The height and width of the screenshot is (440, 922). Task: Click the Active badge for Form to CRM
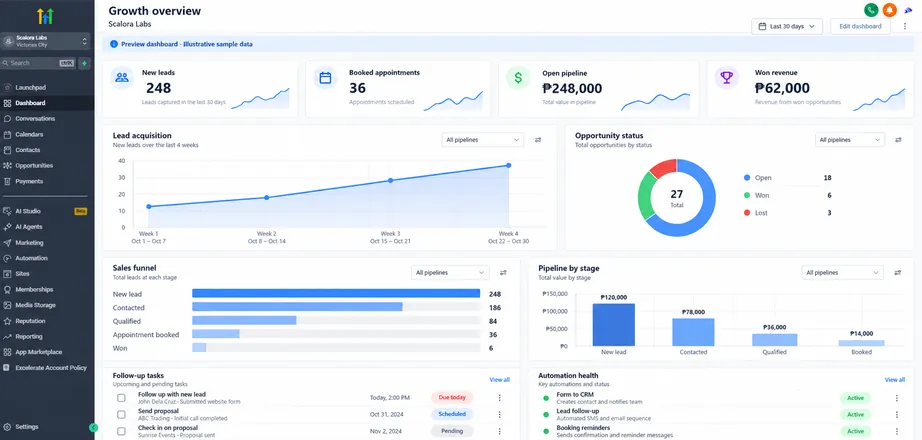click(855, 398)
